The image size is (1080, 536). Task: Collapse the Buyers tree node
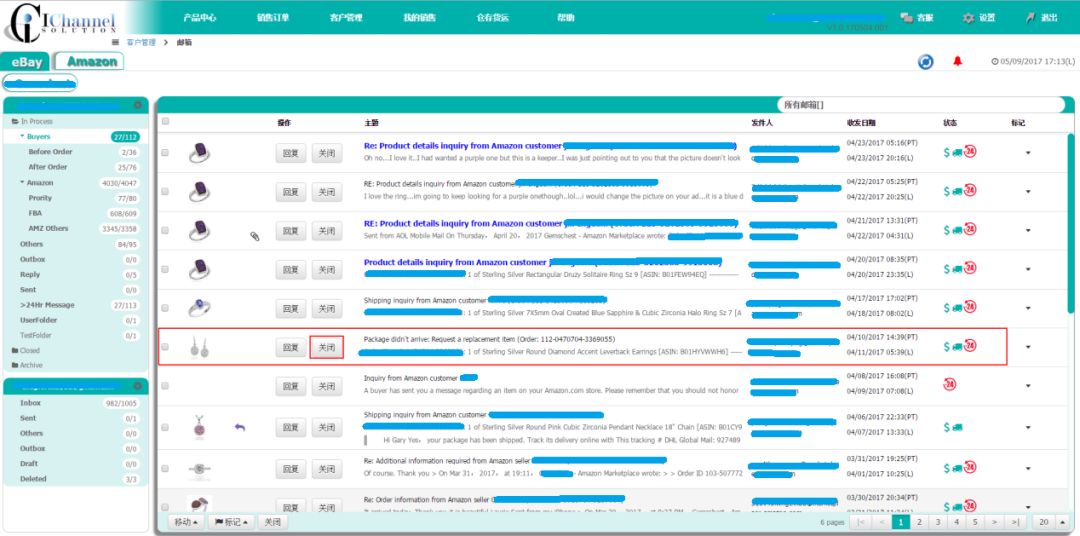(22, 136)
